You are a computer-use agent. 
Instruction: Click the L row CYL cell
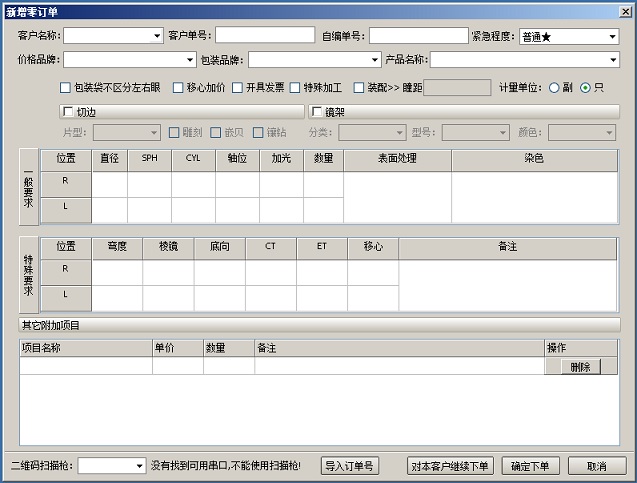[193, 210]
